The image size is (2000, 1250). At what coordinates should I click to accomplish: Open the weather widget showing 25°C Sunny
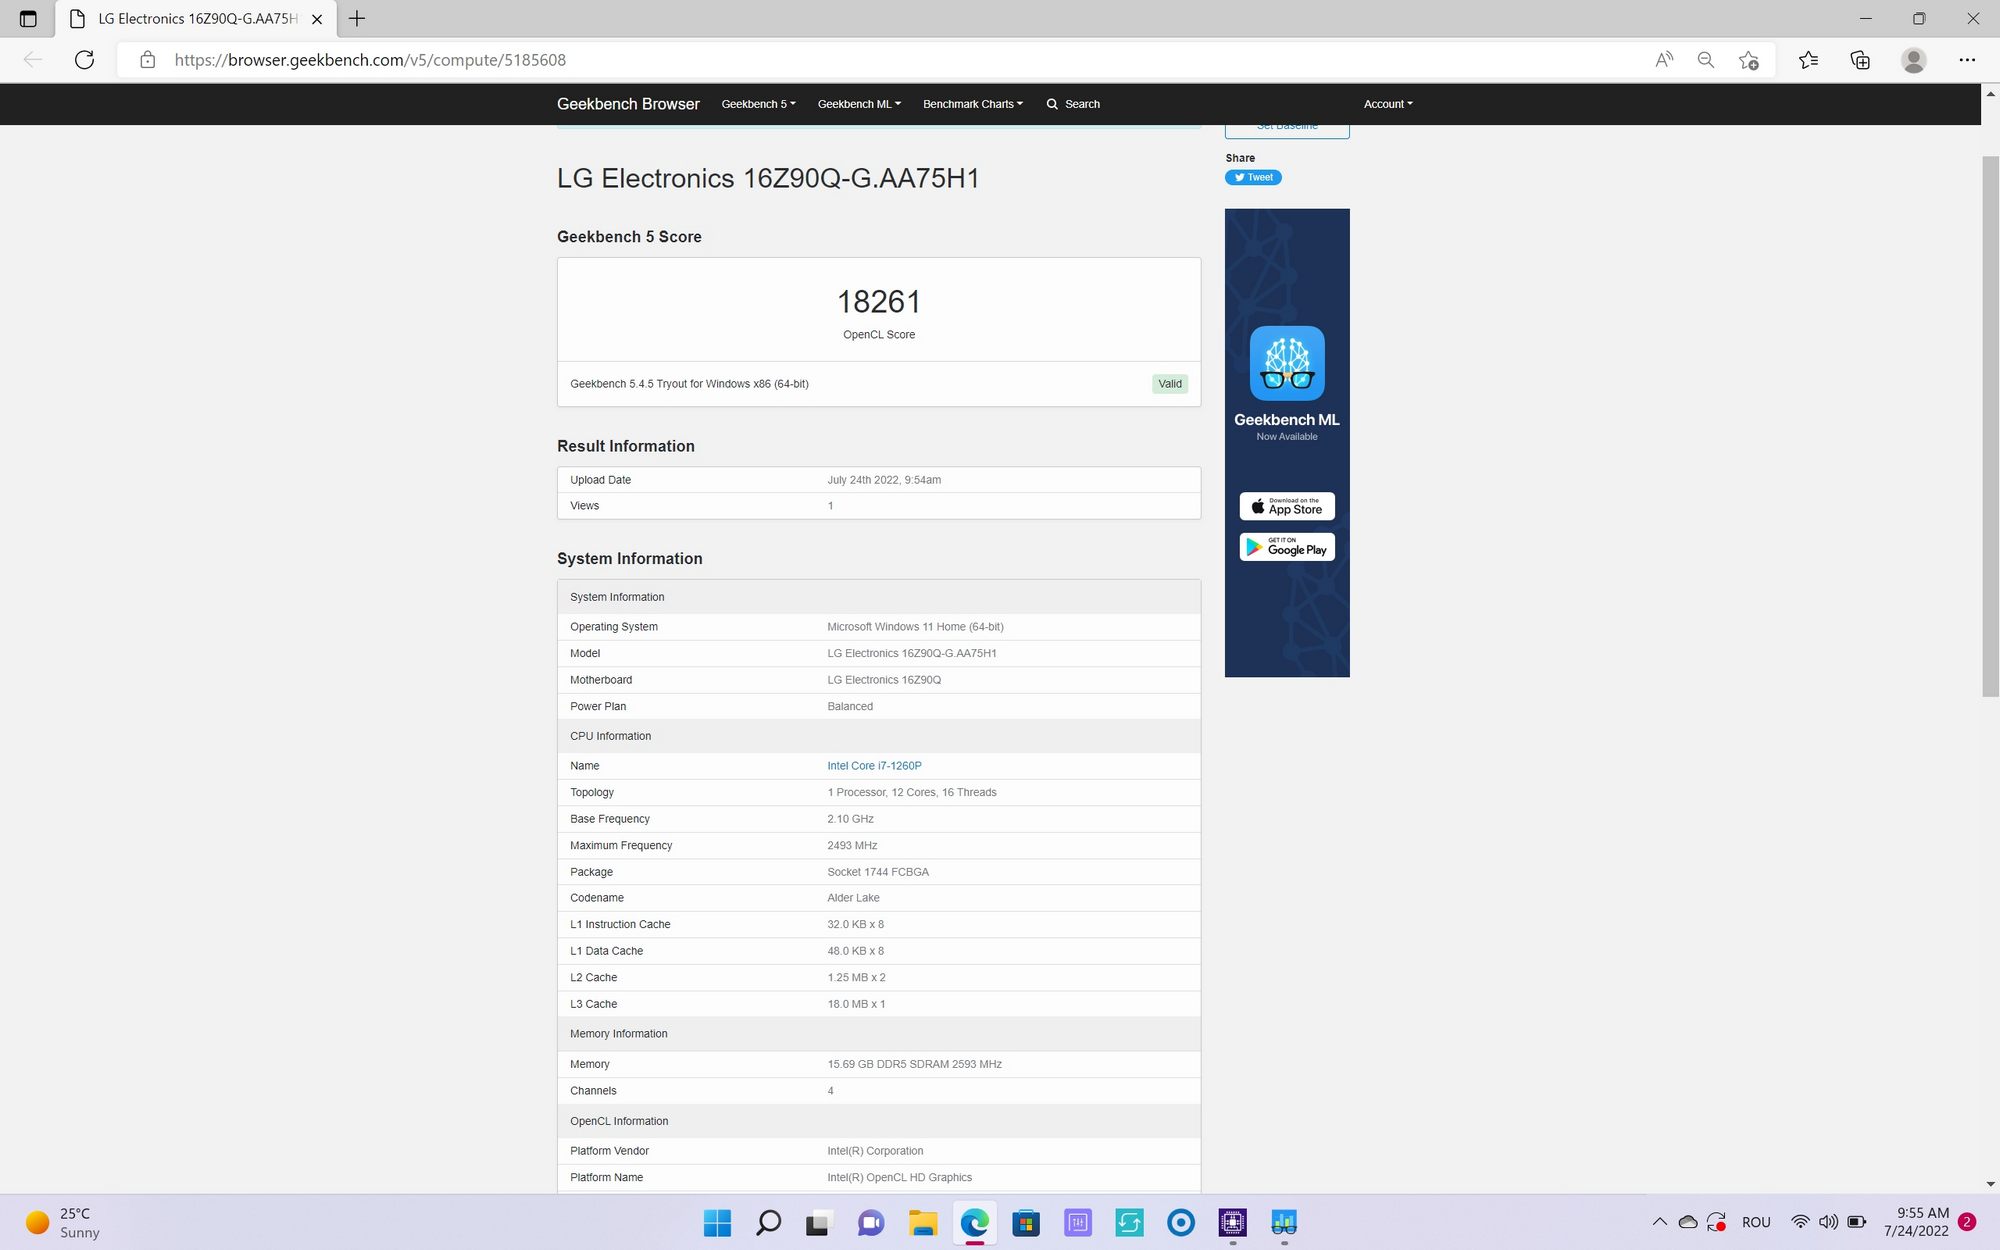coord(64,1222)
